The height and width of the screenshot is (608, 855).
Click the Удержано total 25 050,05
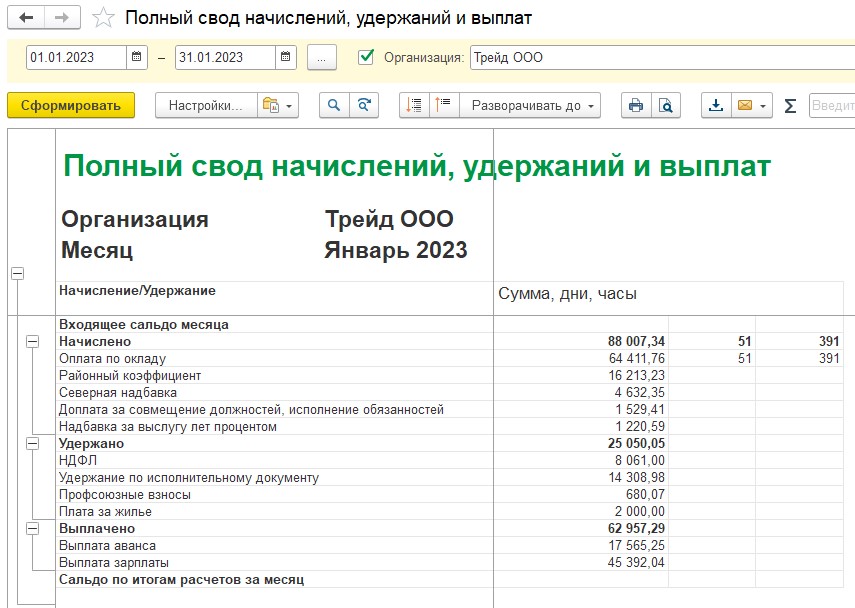coord(636,444)
